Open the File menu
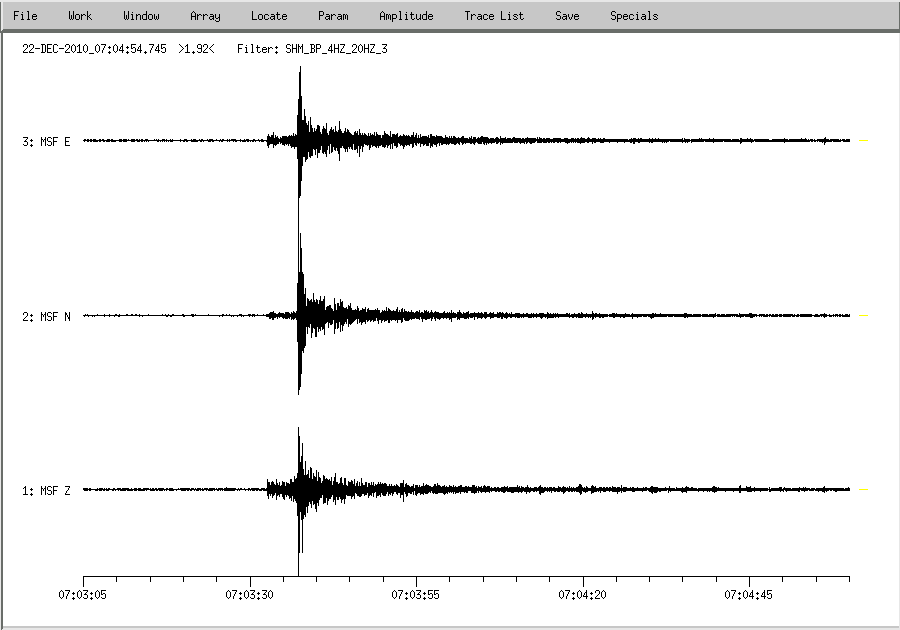Screen dimensions: 900x630 tap(25, 16)
